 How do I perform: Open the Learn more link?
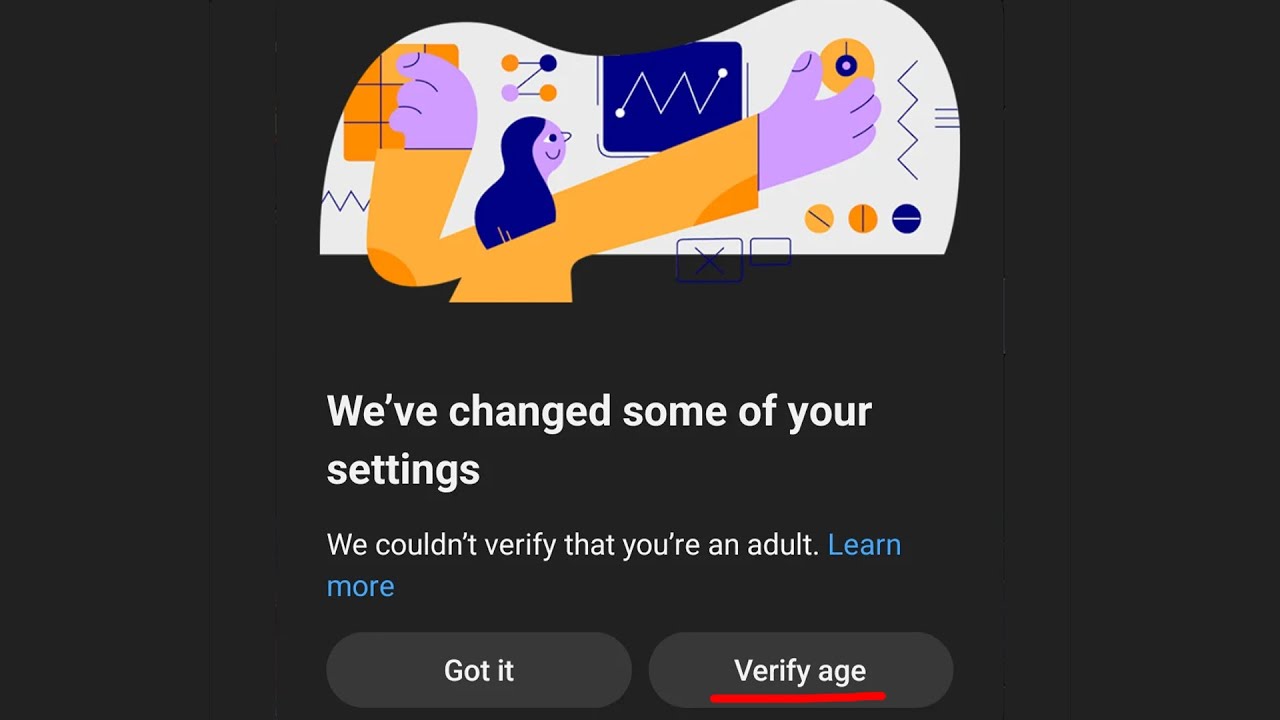pos(614,565)
